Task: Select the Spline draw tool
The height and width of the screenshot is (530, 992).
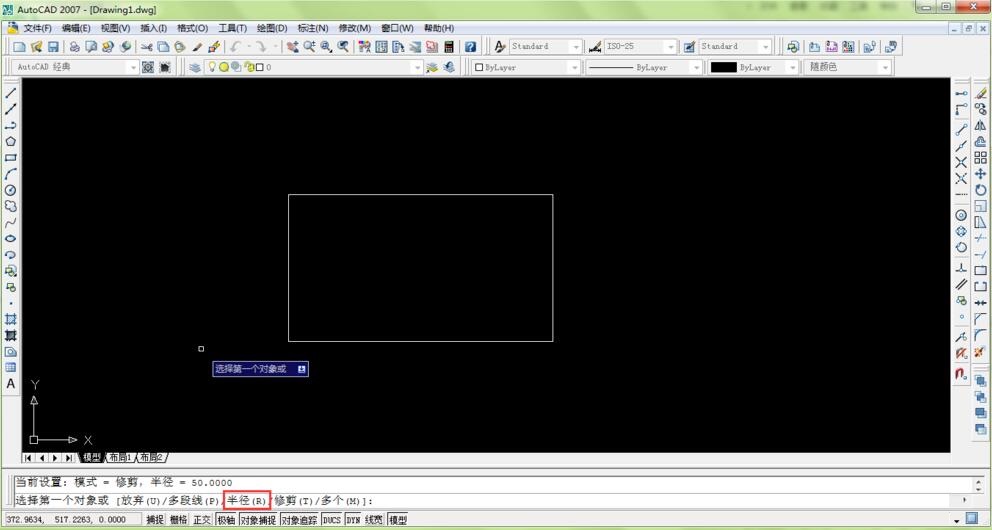Action: 11,223
